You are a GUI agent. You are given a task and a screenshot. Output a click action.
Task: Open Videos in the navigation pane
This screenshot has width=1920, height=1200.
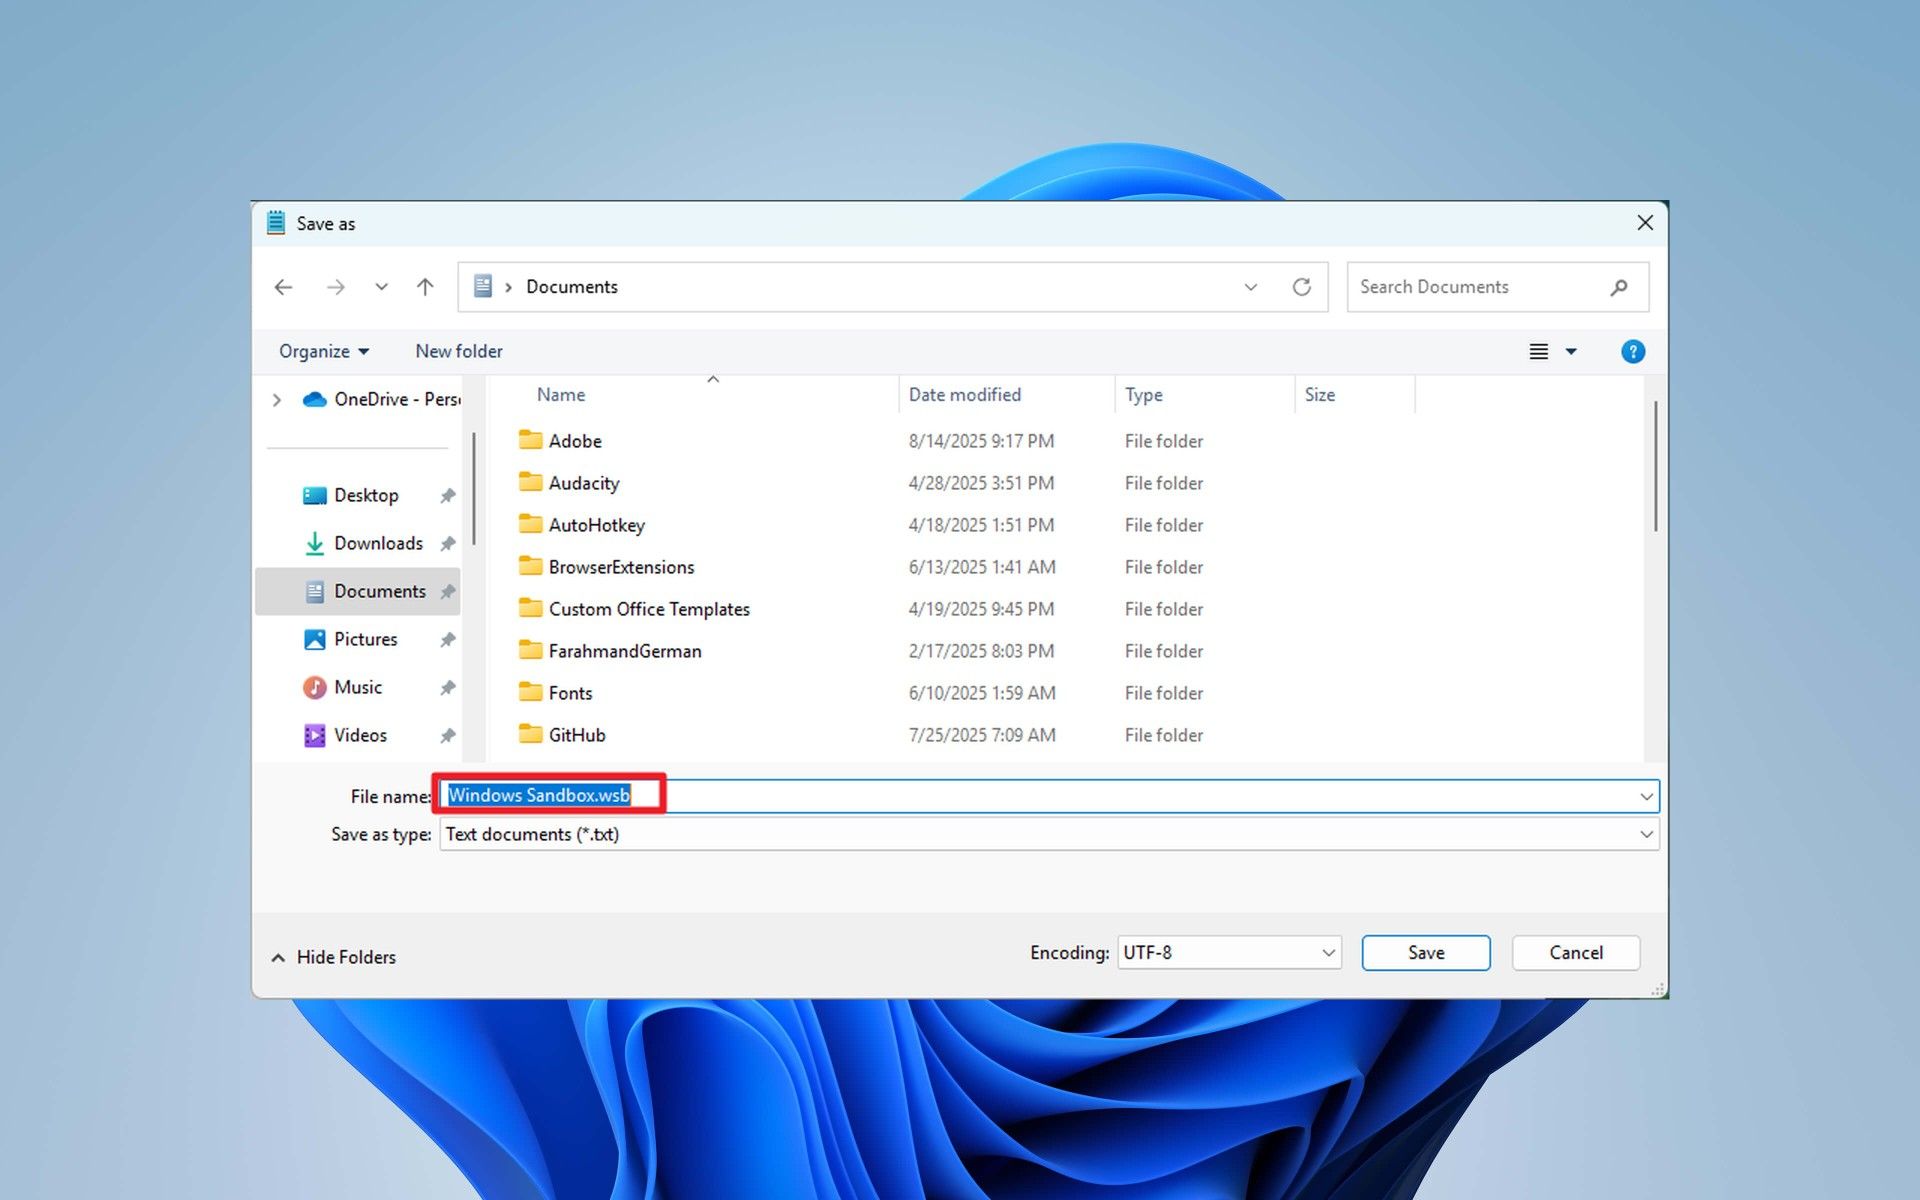click(x=360, y=735)
